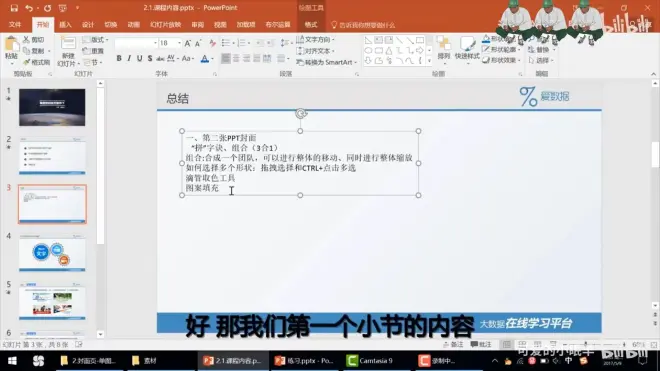Click 替换 (Replace) in editing group
The width and height of the screenshot is (660, 371).
pos(541,50)
